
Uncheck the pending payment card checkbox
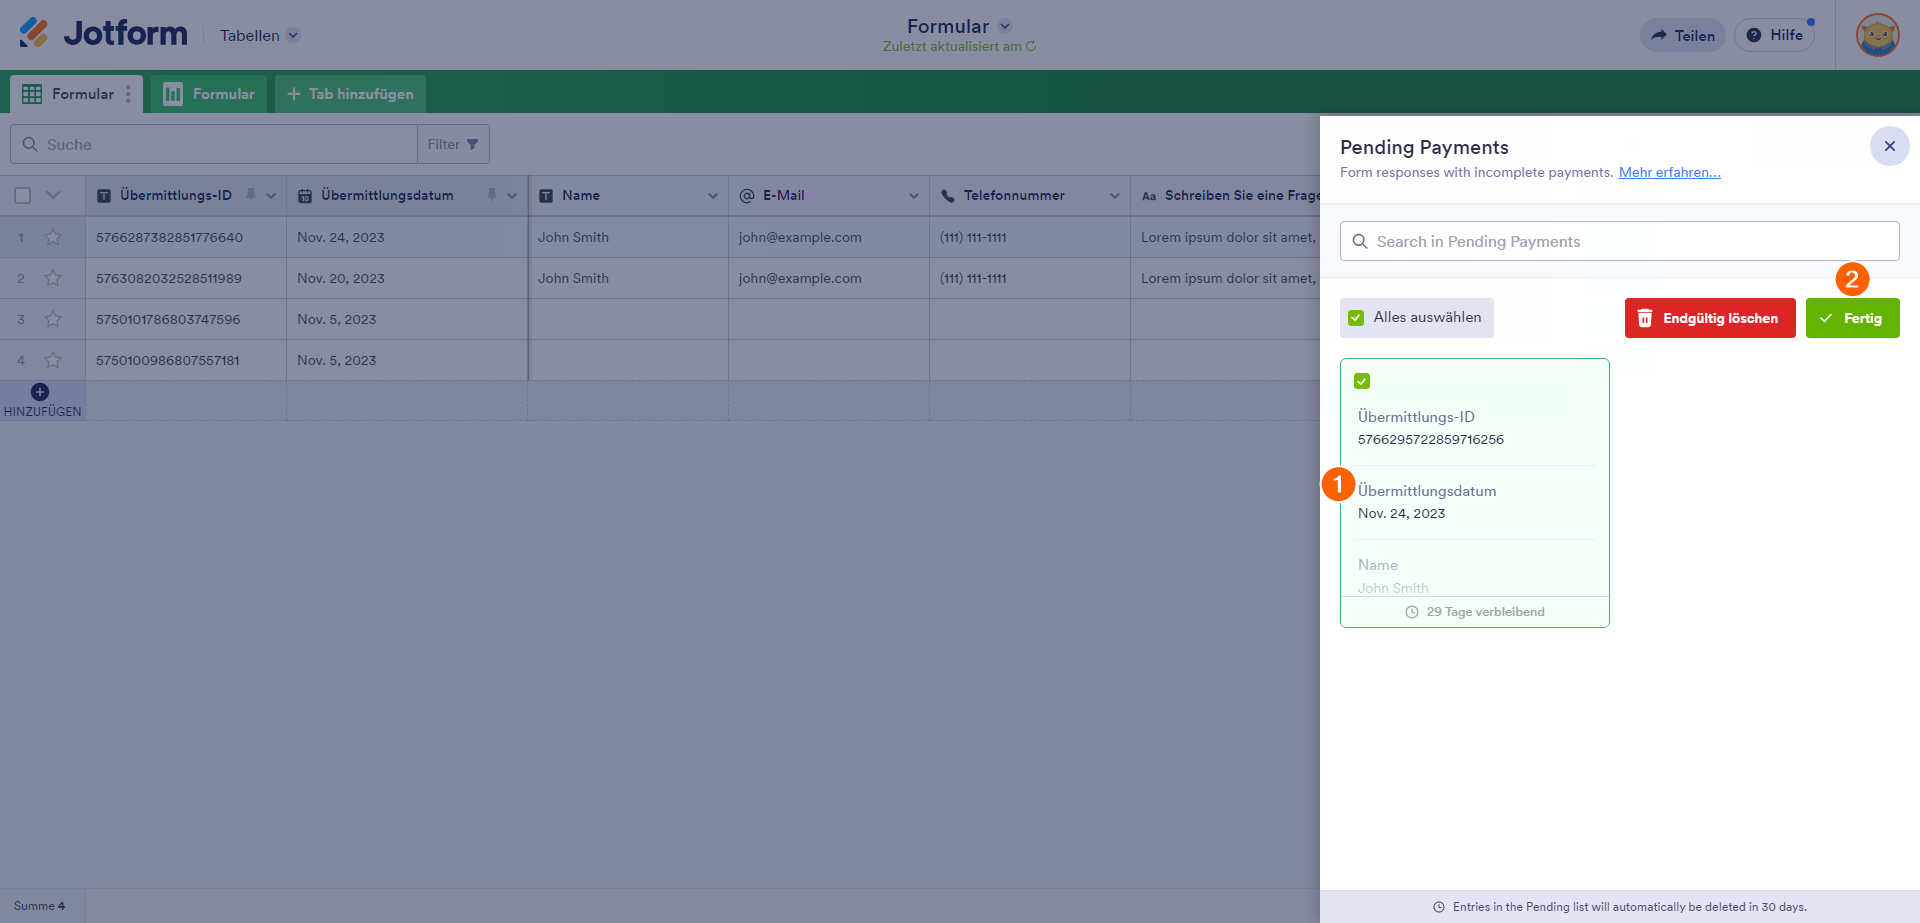click(x=1362, y=381)
